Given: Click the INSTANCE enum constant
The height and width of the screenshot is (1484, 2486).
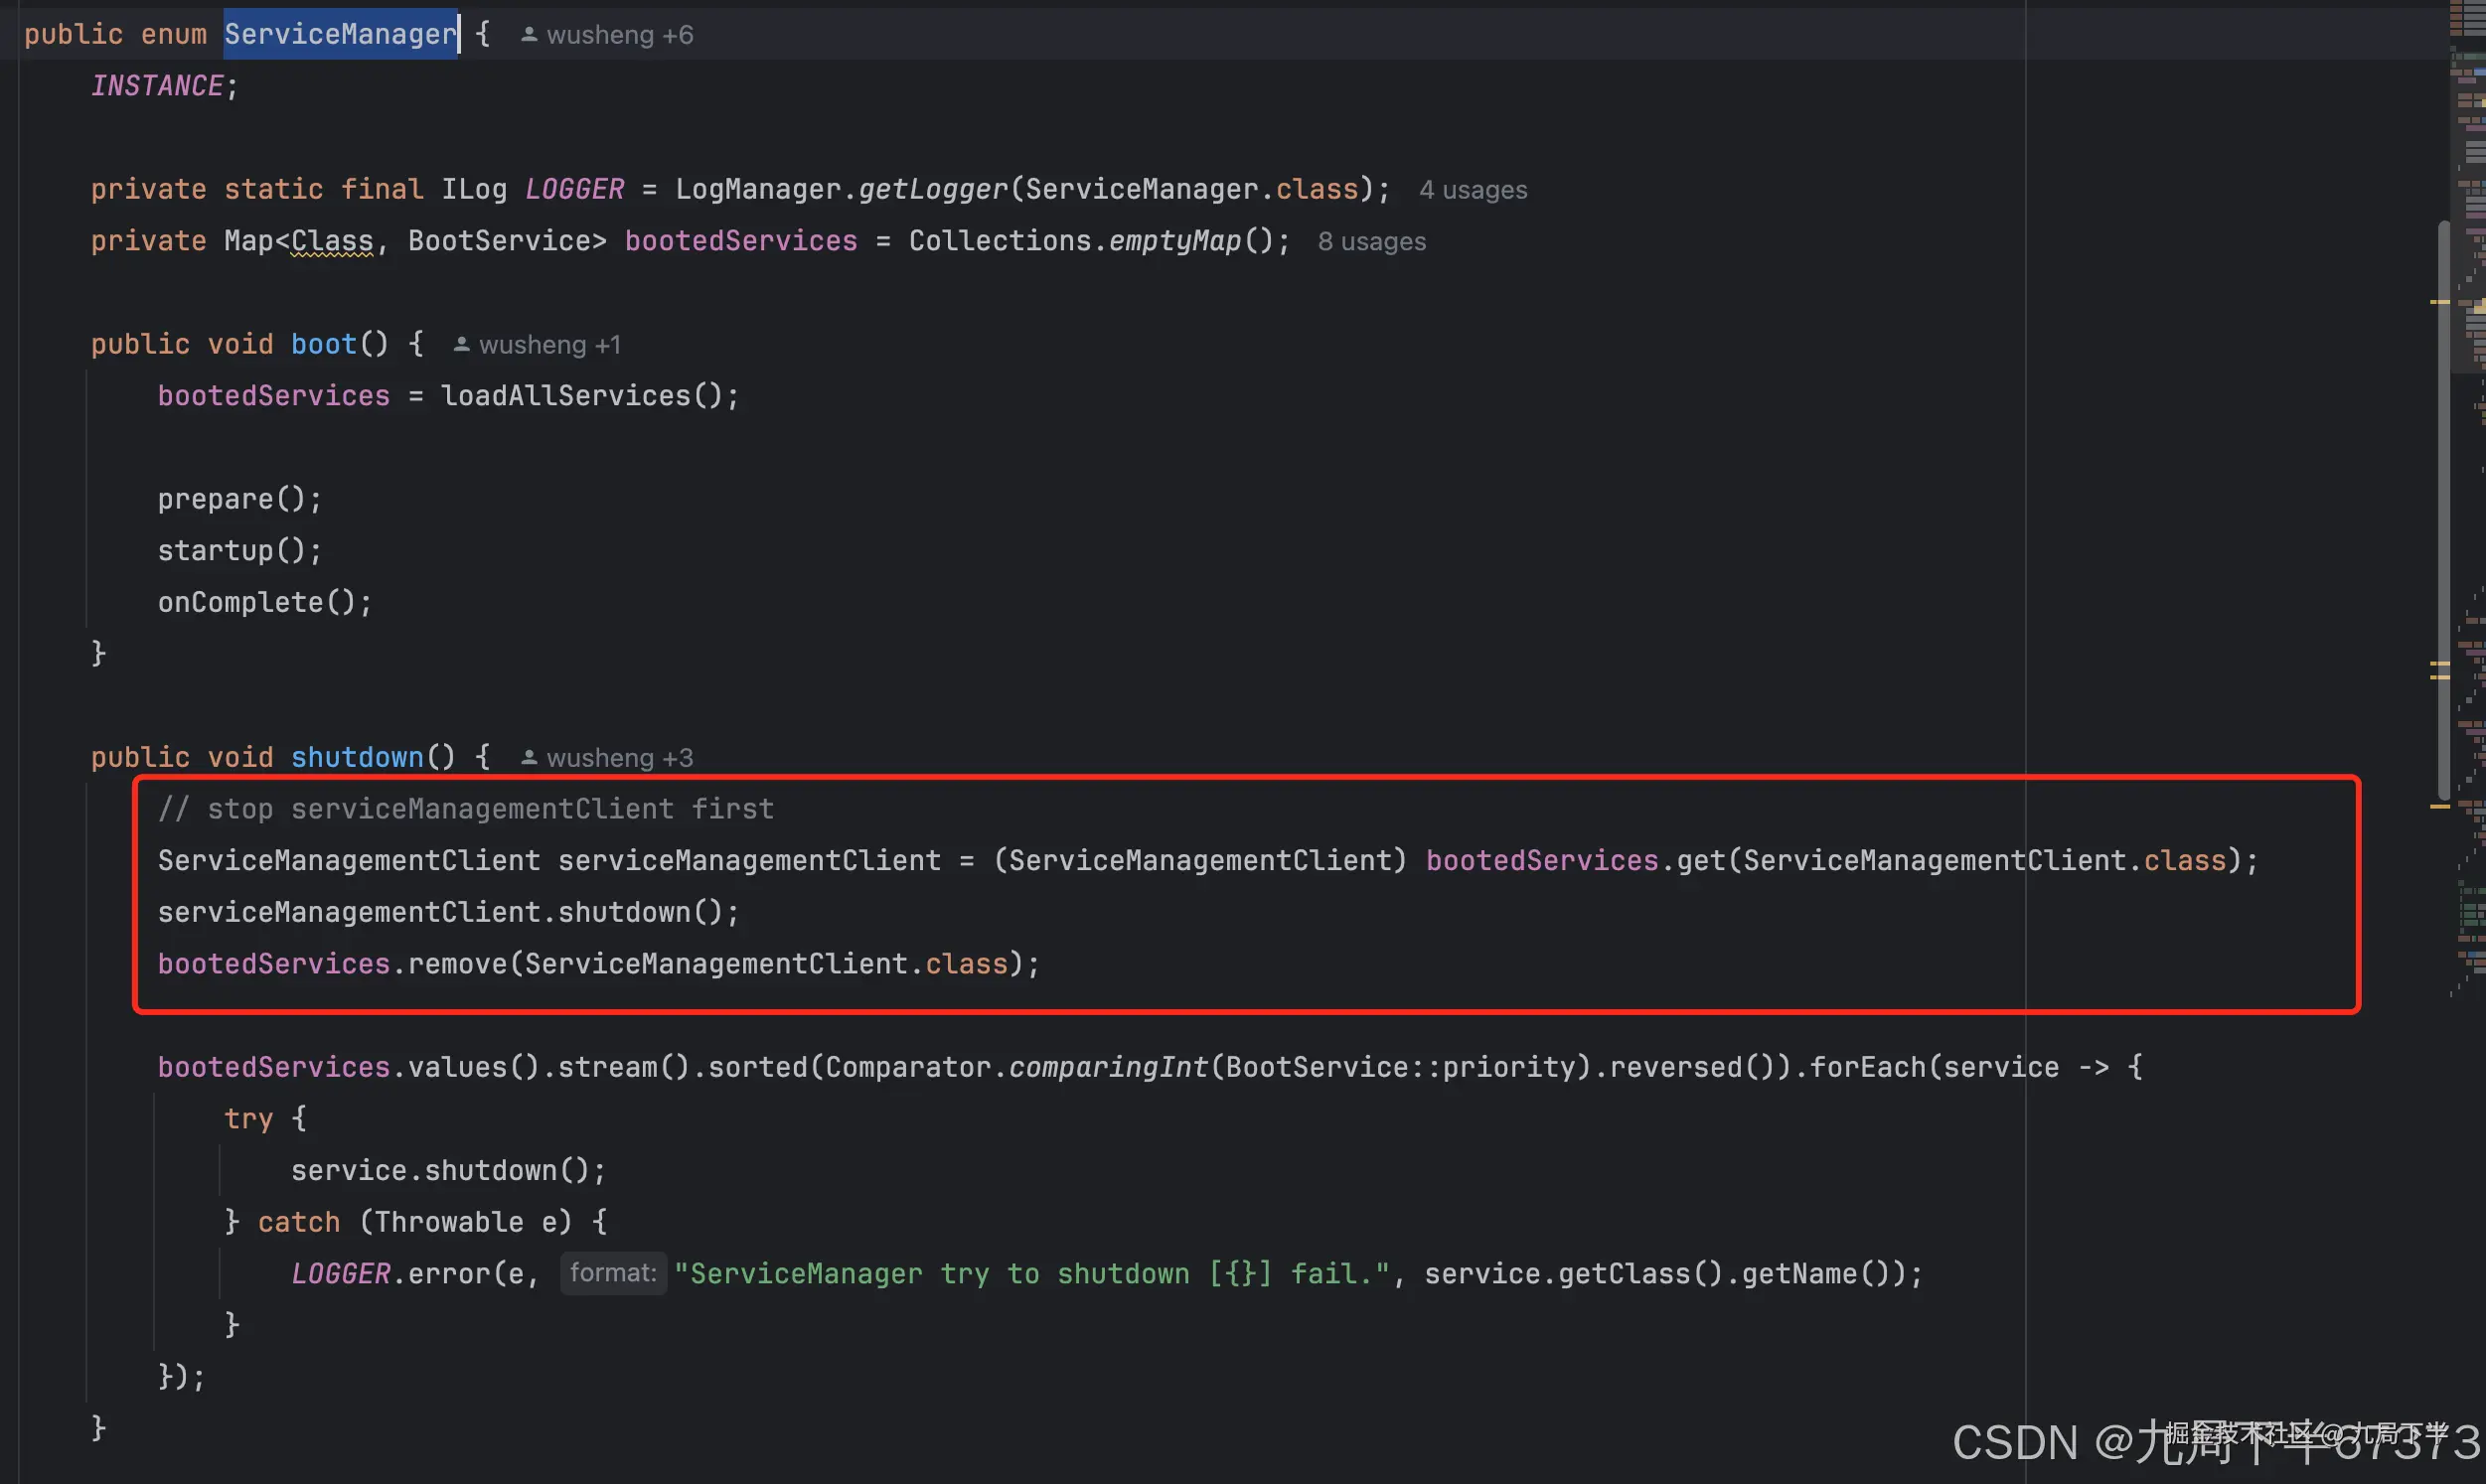Looking at the screenshot, I should (157, 87).
